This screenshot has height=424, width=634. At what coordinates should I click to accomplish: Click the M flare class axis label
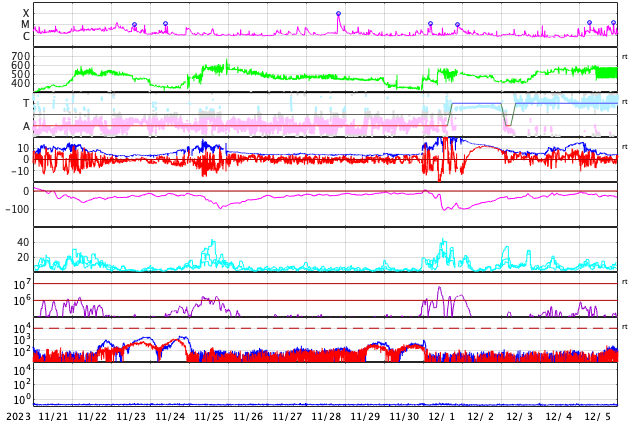click(26, 25)
